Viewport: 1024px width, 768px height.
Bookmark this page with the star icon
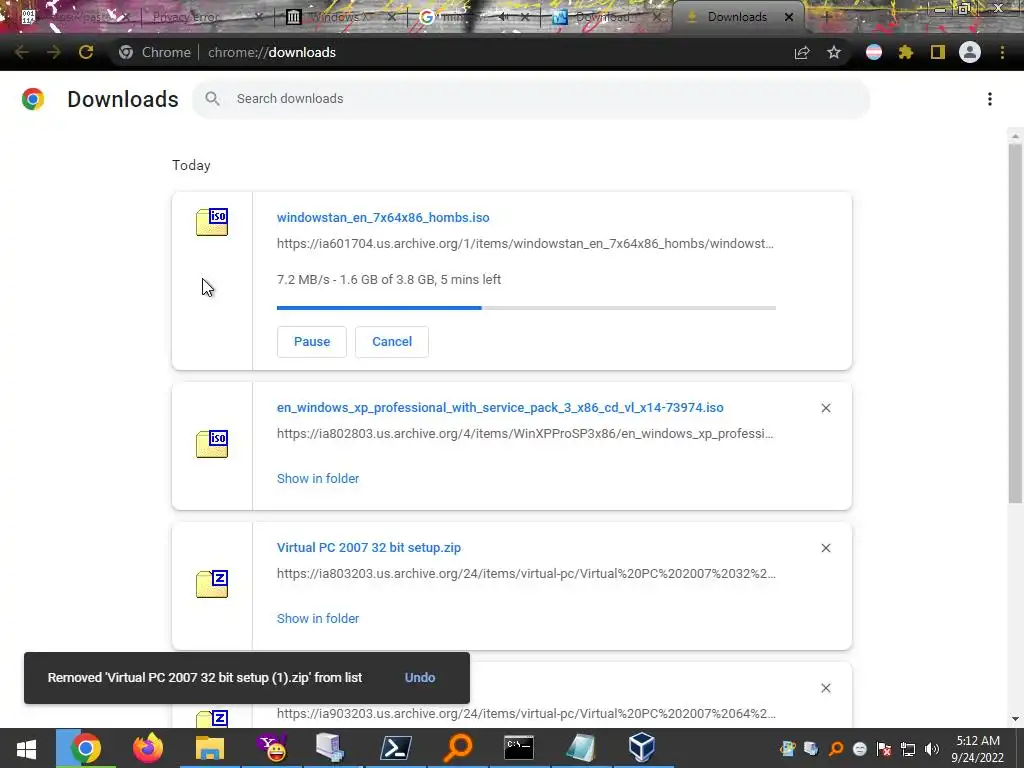coord(834,52)
